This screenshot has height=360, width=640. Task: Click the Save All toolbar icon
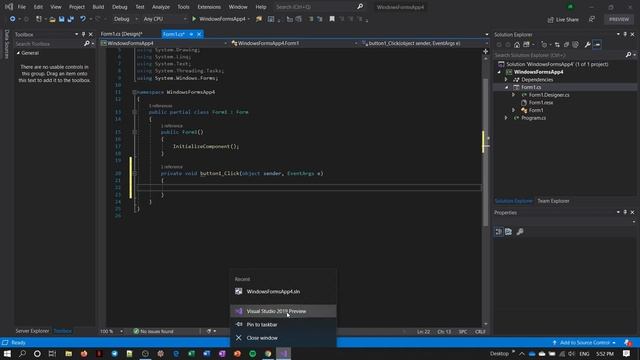tap(71, 19)
